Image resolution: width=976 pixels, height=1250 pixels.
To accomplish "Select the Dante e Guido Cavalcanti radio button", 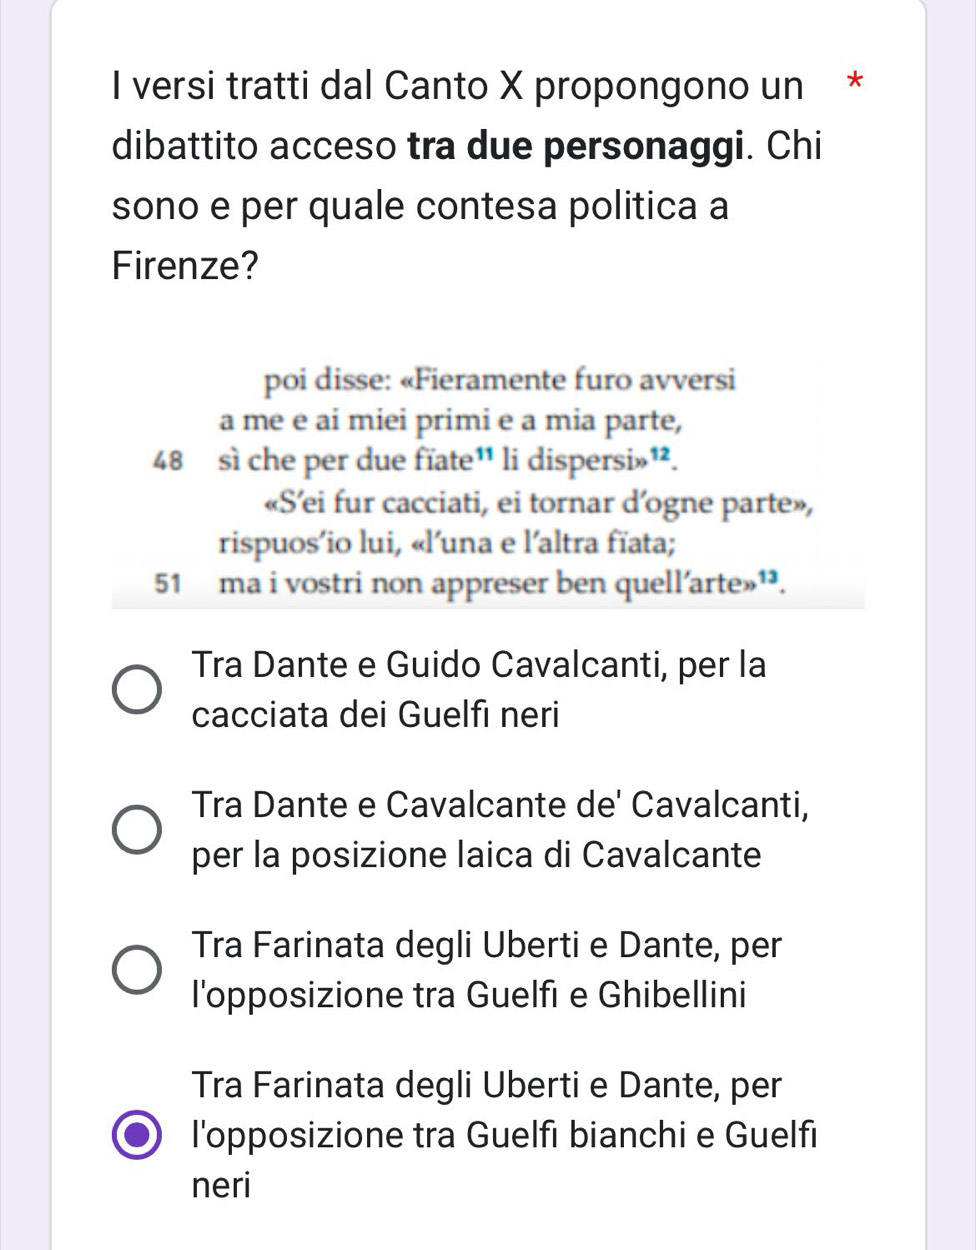I will click(x=136, y=689).
